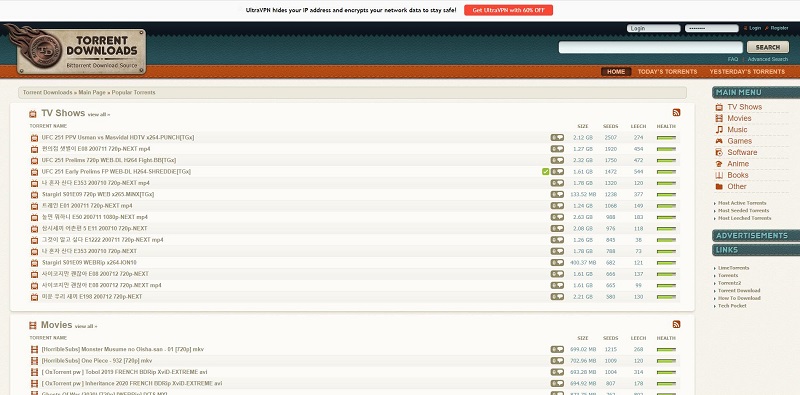800x395 pixels.
Task: Expand Movies with view all link
Action: click(86, 327)
